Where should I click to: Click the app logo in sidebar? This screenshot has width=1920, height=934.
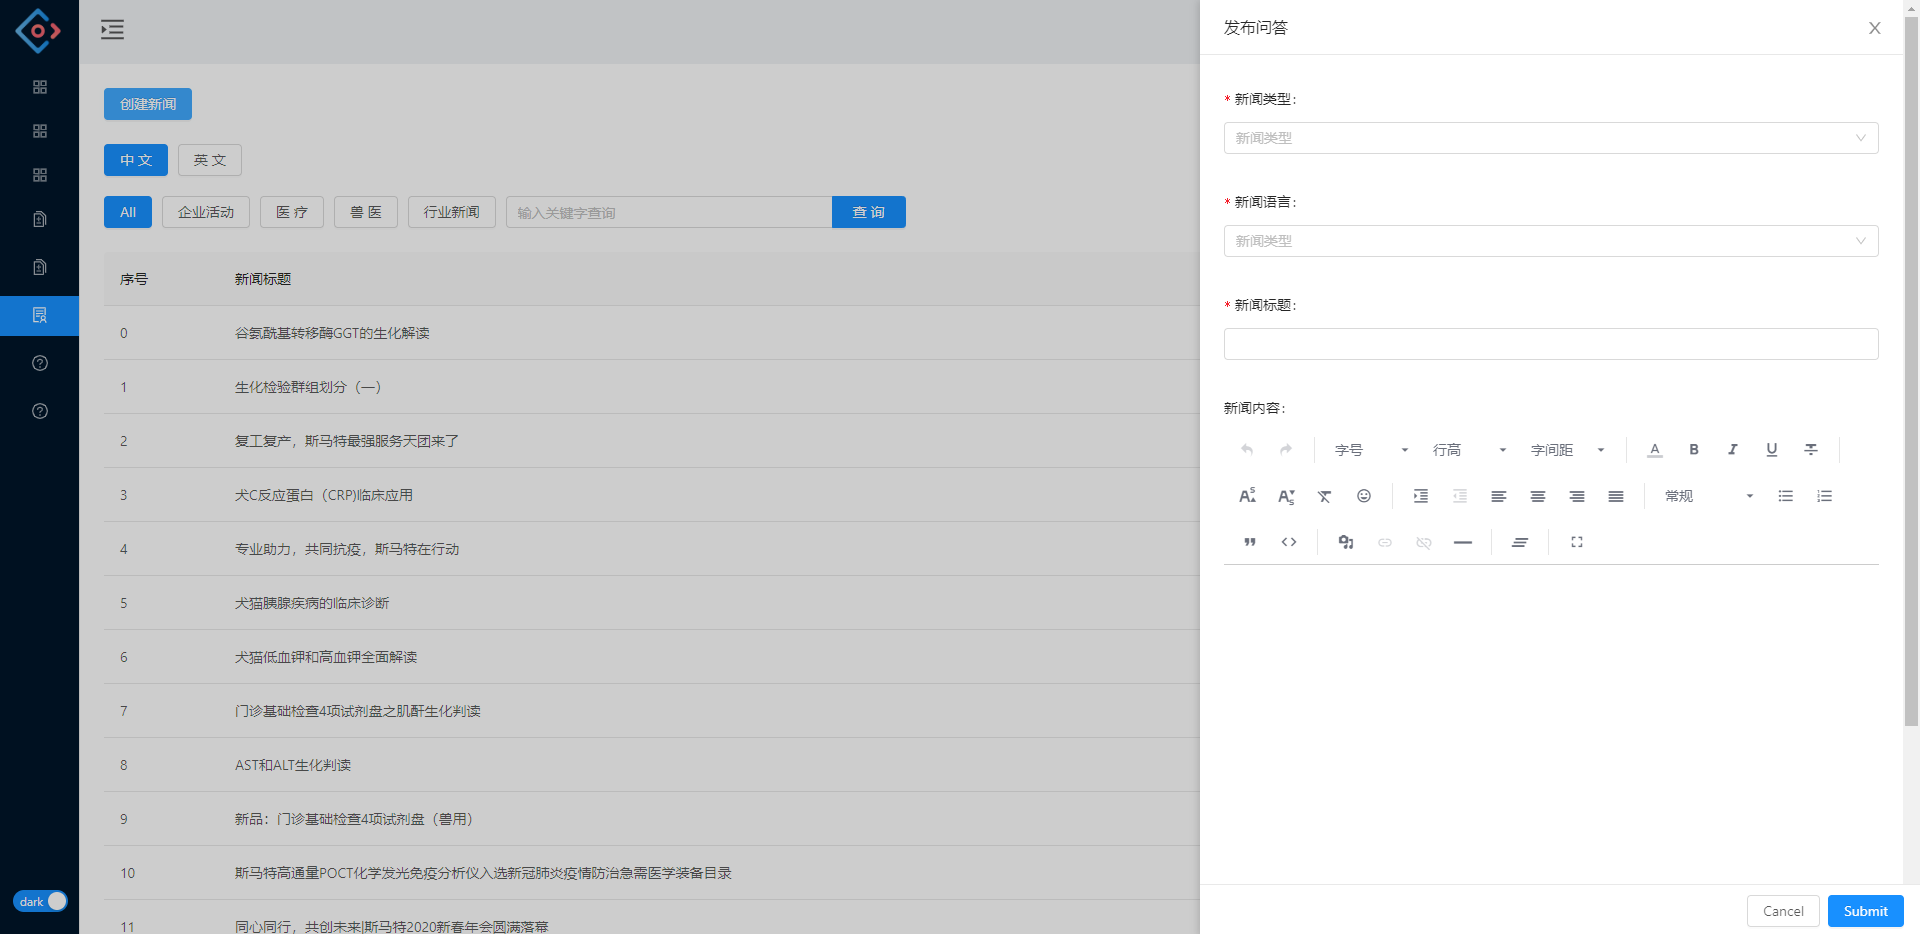[38, 31]
